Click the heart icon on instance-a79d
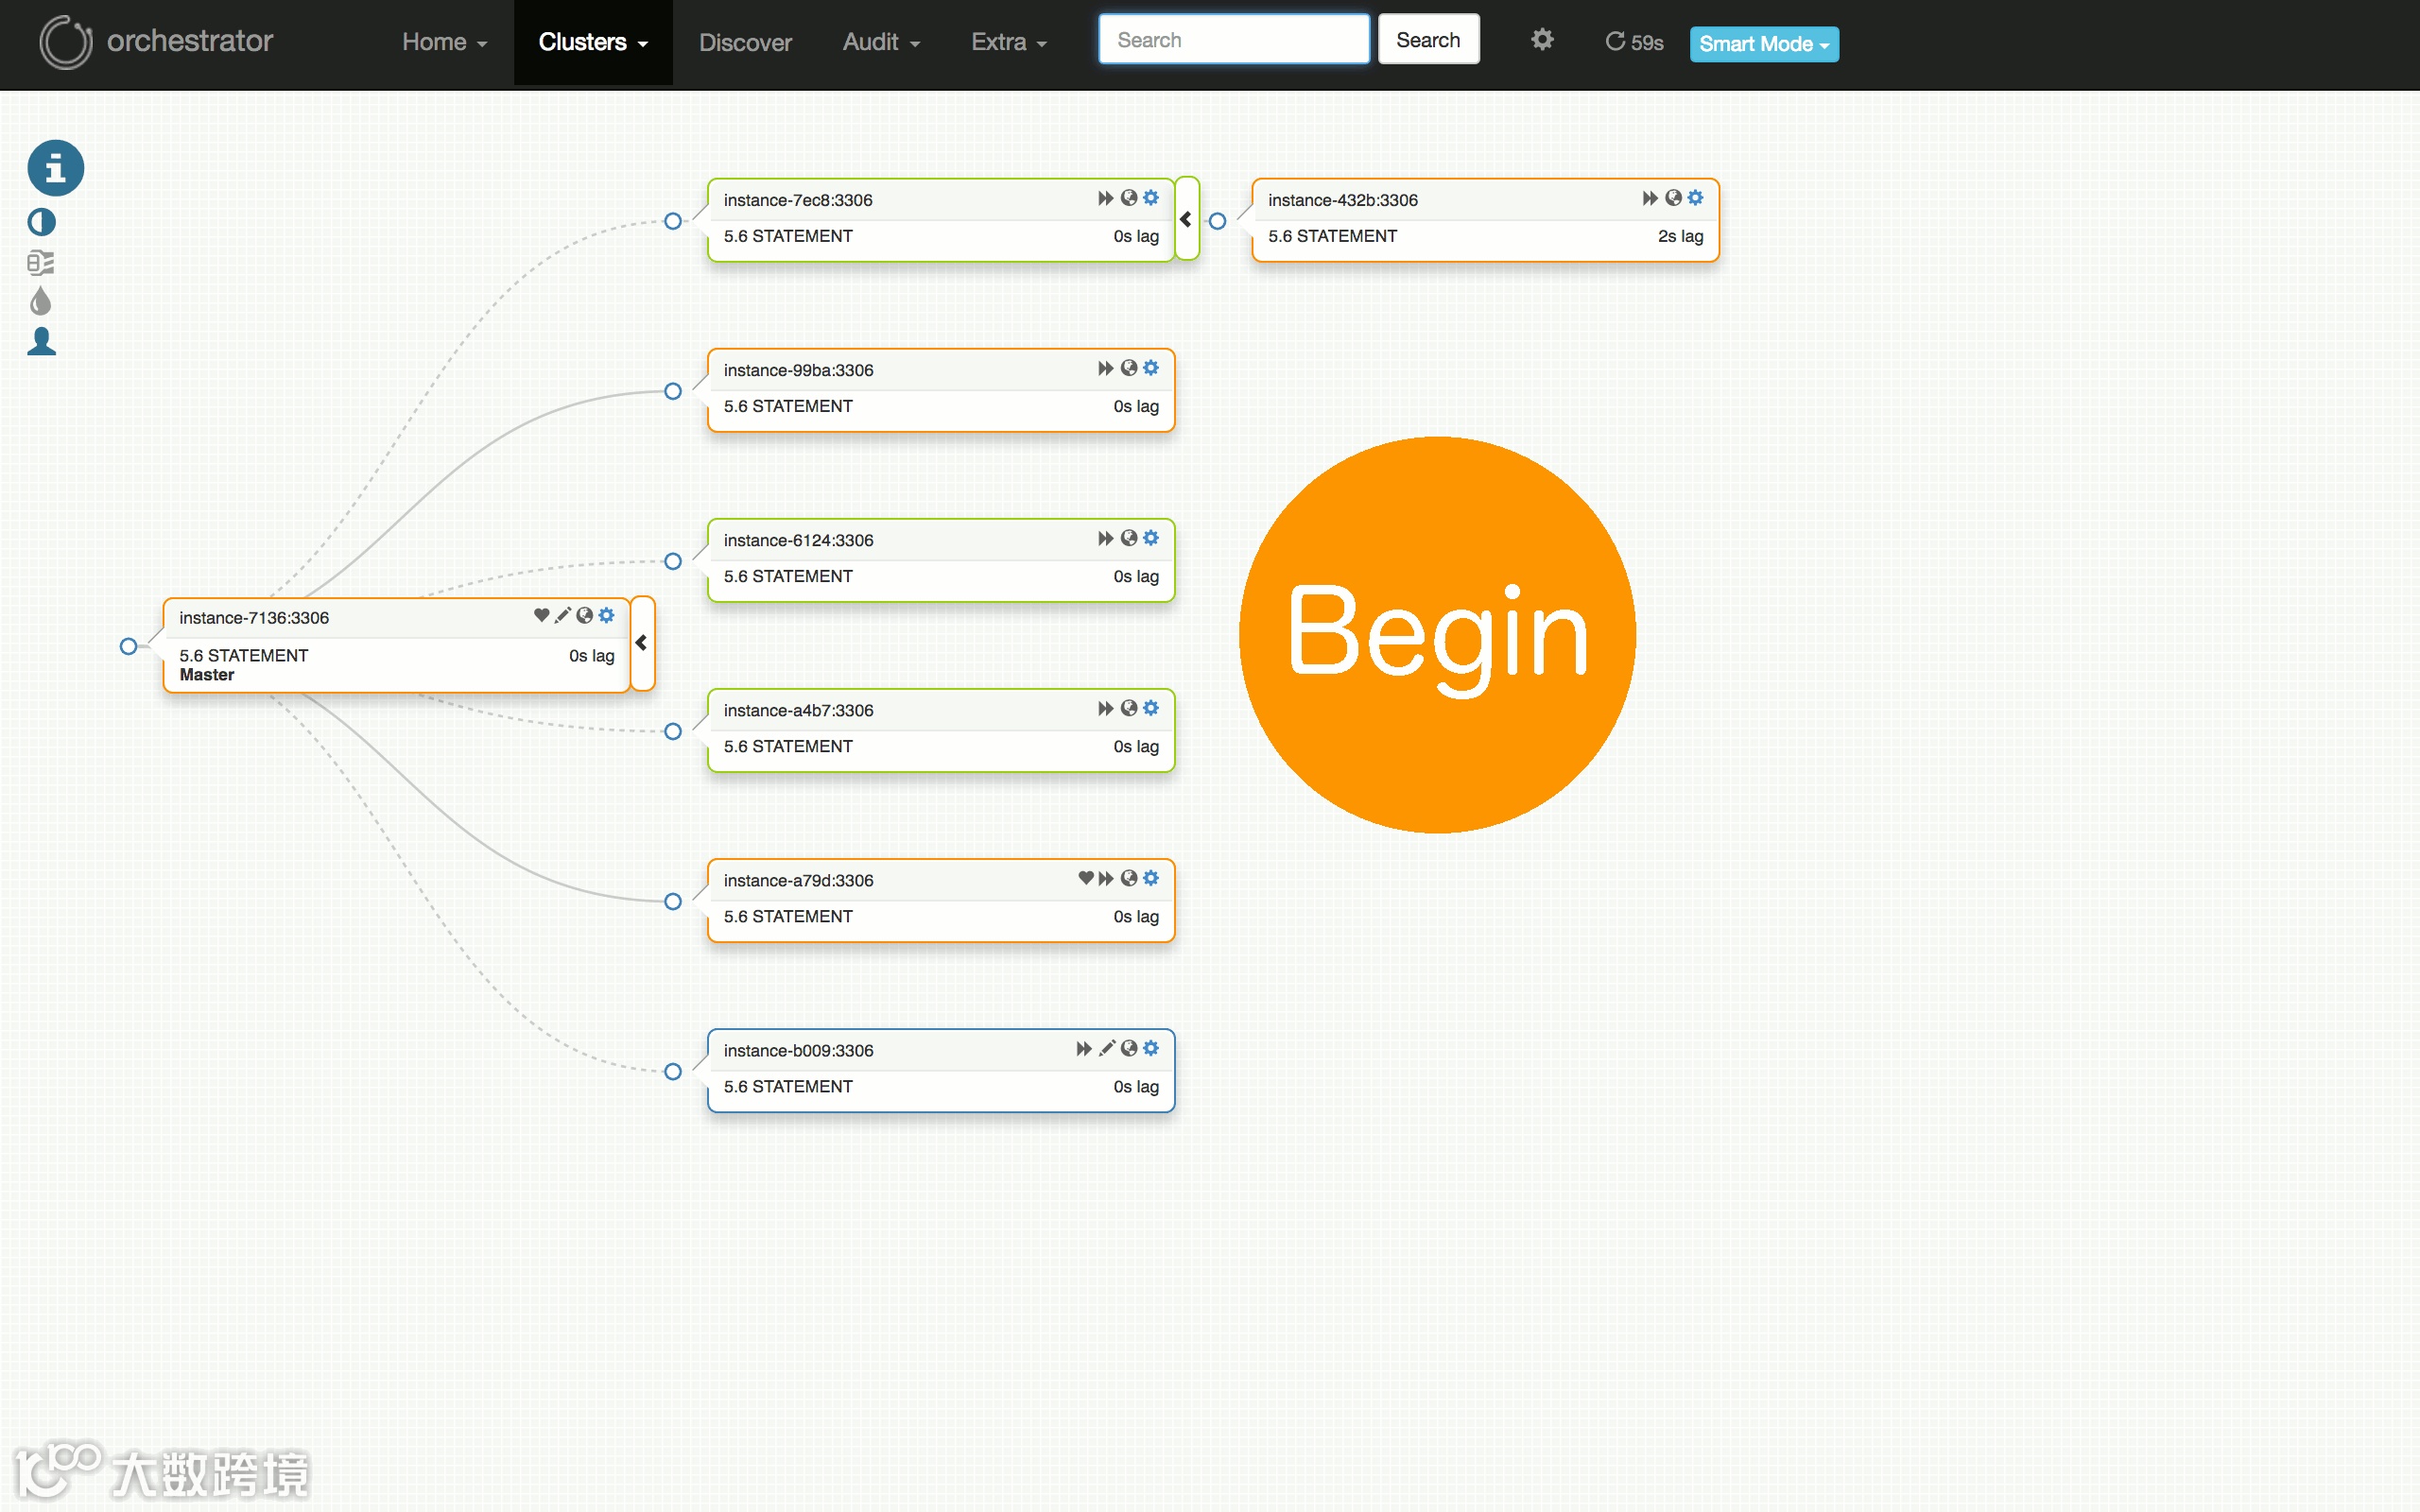Viewport: 2420px width, 1512px height. [x=1085, y=878]
